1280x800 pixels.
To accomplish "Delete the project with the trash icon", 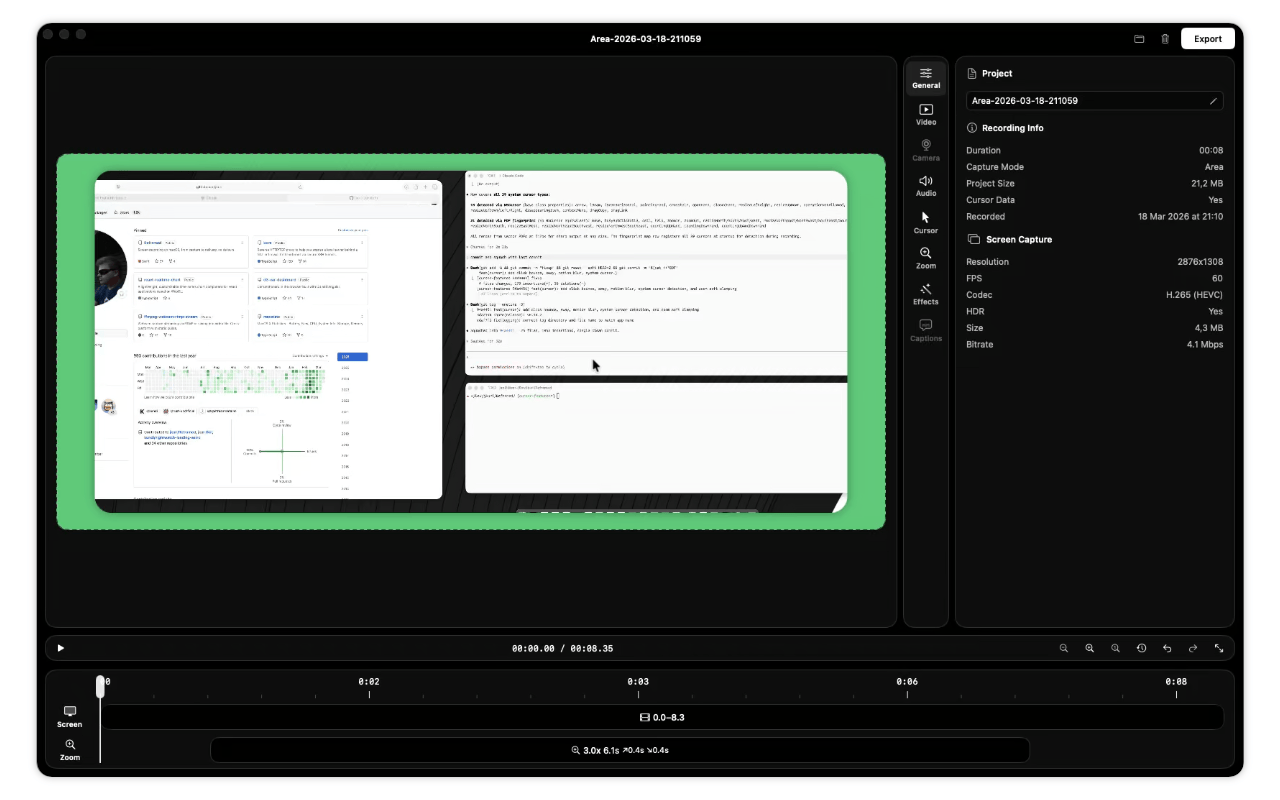I will coord(1165,39).
